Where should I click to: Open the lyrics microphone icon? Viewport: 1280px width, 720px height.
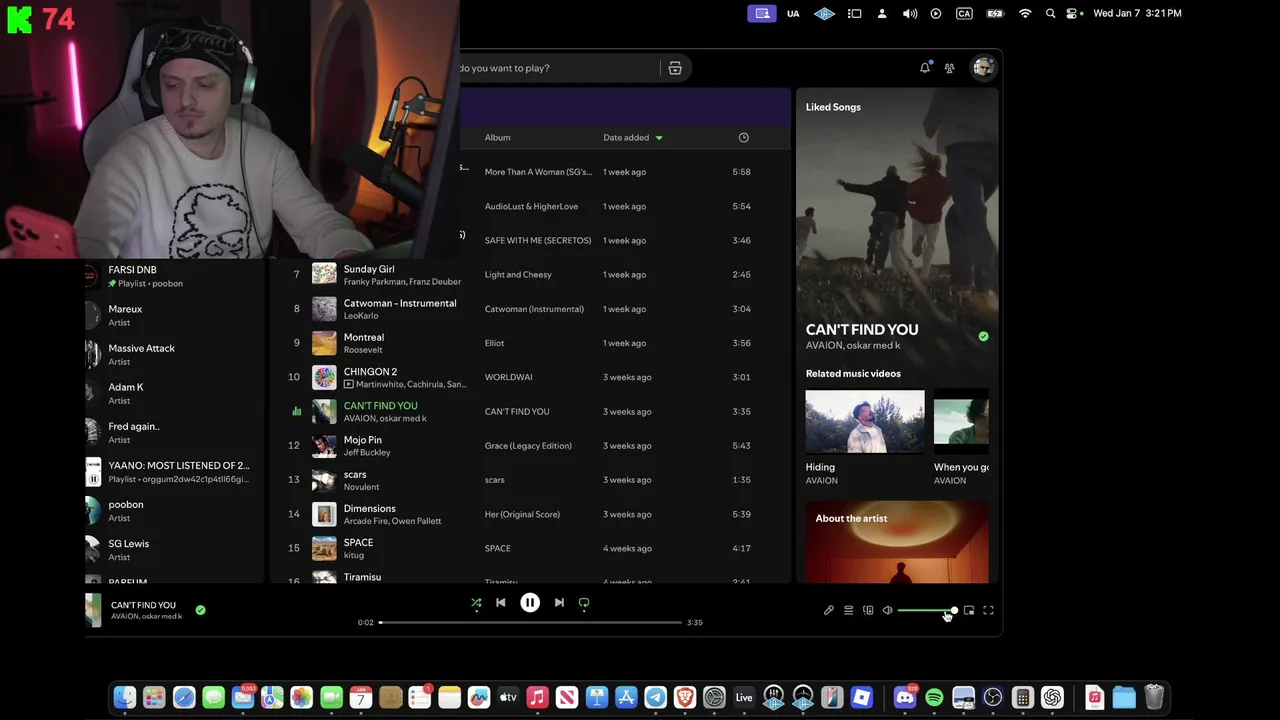[x=829, y=610]
